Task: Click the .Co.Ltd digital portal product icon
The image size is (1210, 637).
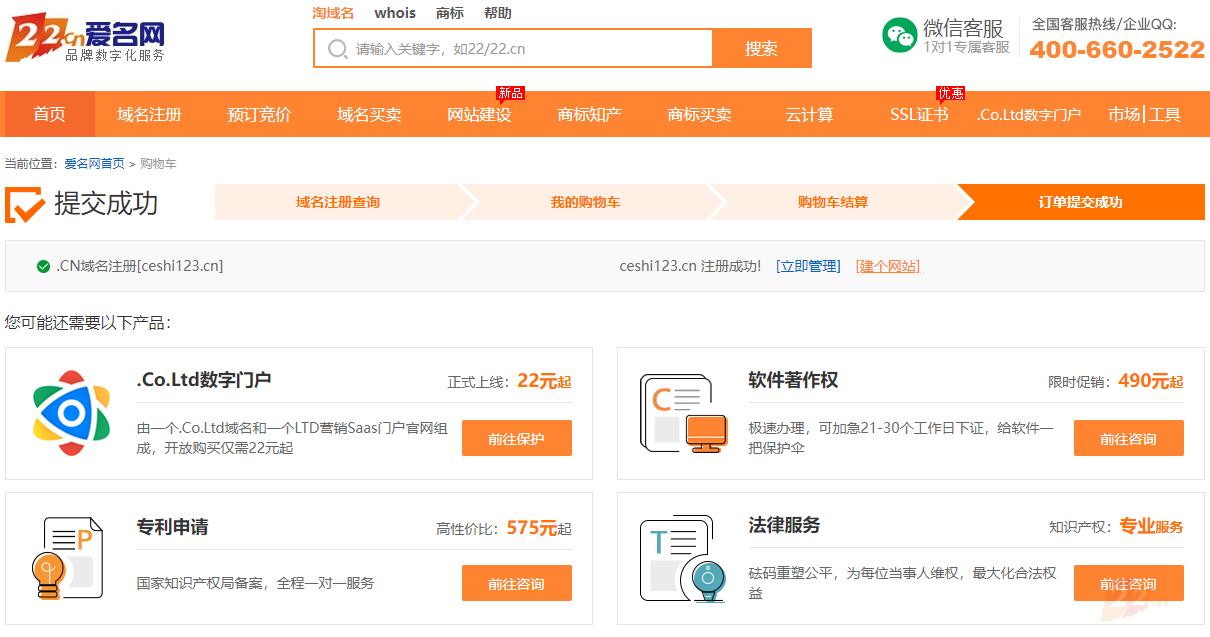Action: click(x=71, y=413)
